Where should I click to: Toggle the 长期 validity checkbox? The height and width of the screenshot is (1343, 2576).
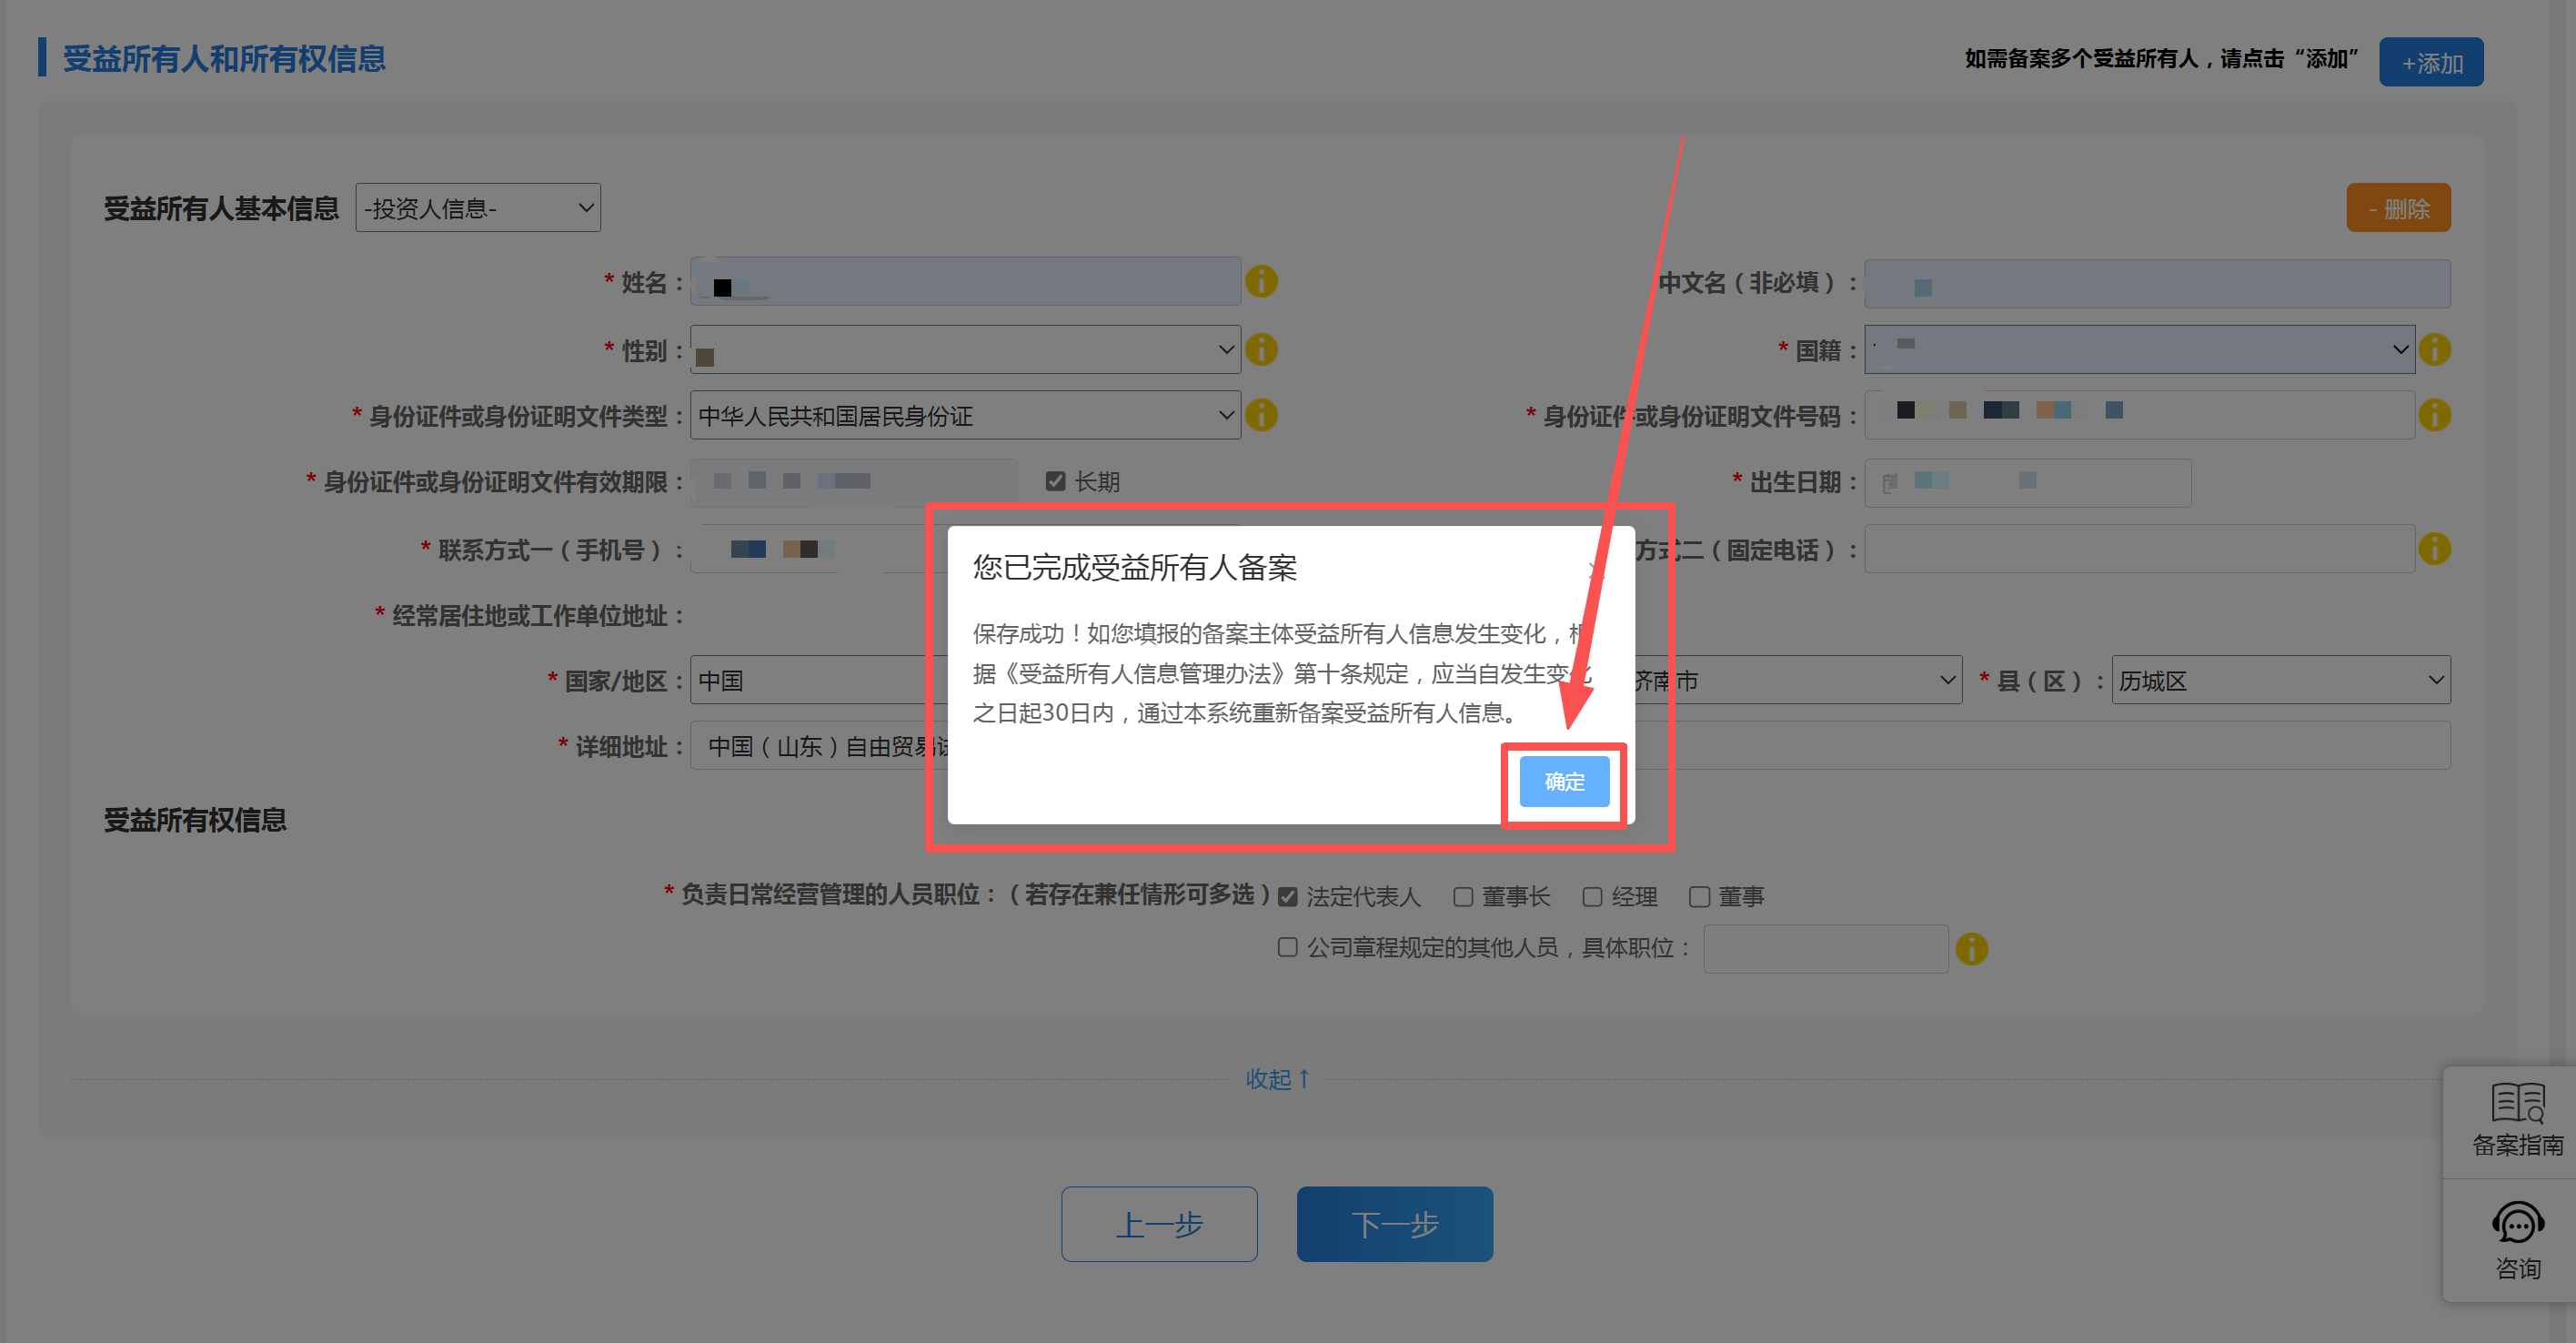click(1055, 482)
